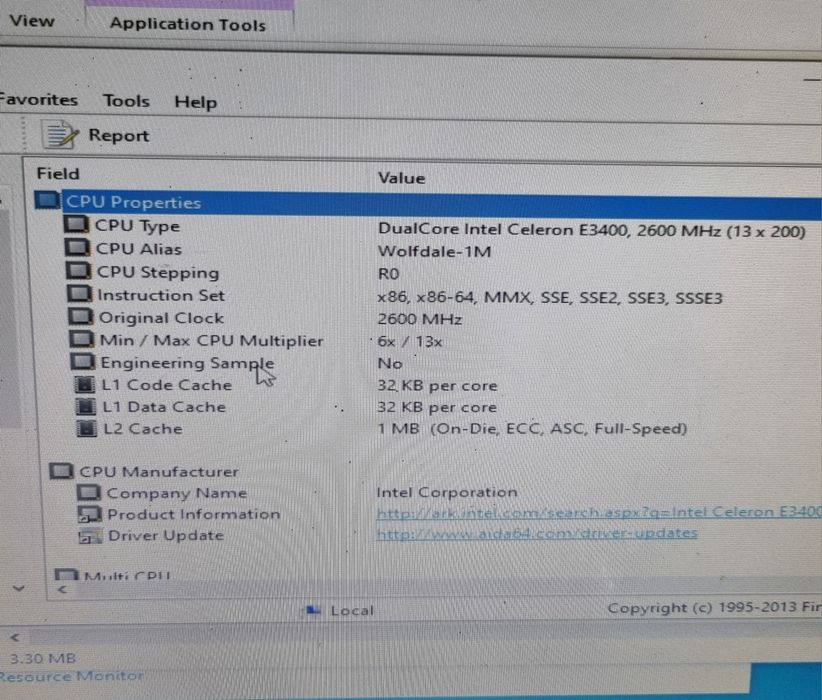This screenshot has height=700, width=822.
Task: Click the Multi CPU group icon
Action: click(x=67, y=575)
